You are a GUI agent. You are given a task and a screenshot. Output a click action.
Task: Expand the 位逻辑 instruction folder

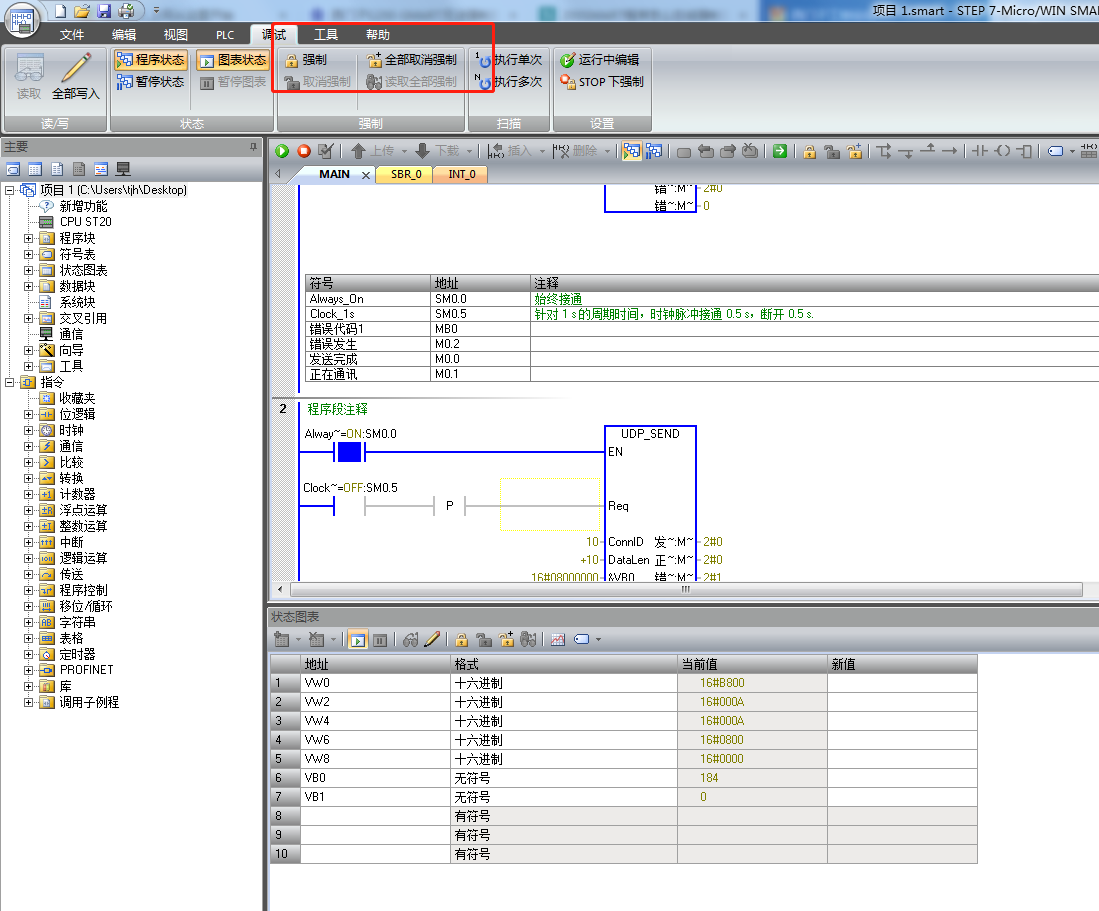click(x=29, y=414)
